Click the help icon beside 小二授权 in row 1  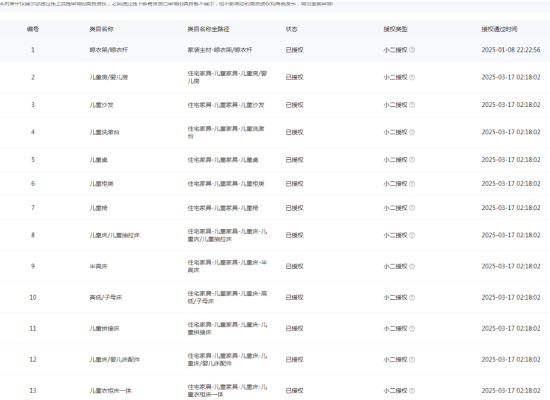pyautogui.click(x=412, y=50)
